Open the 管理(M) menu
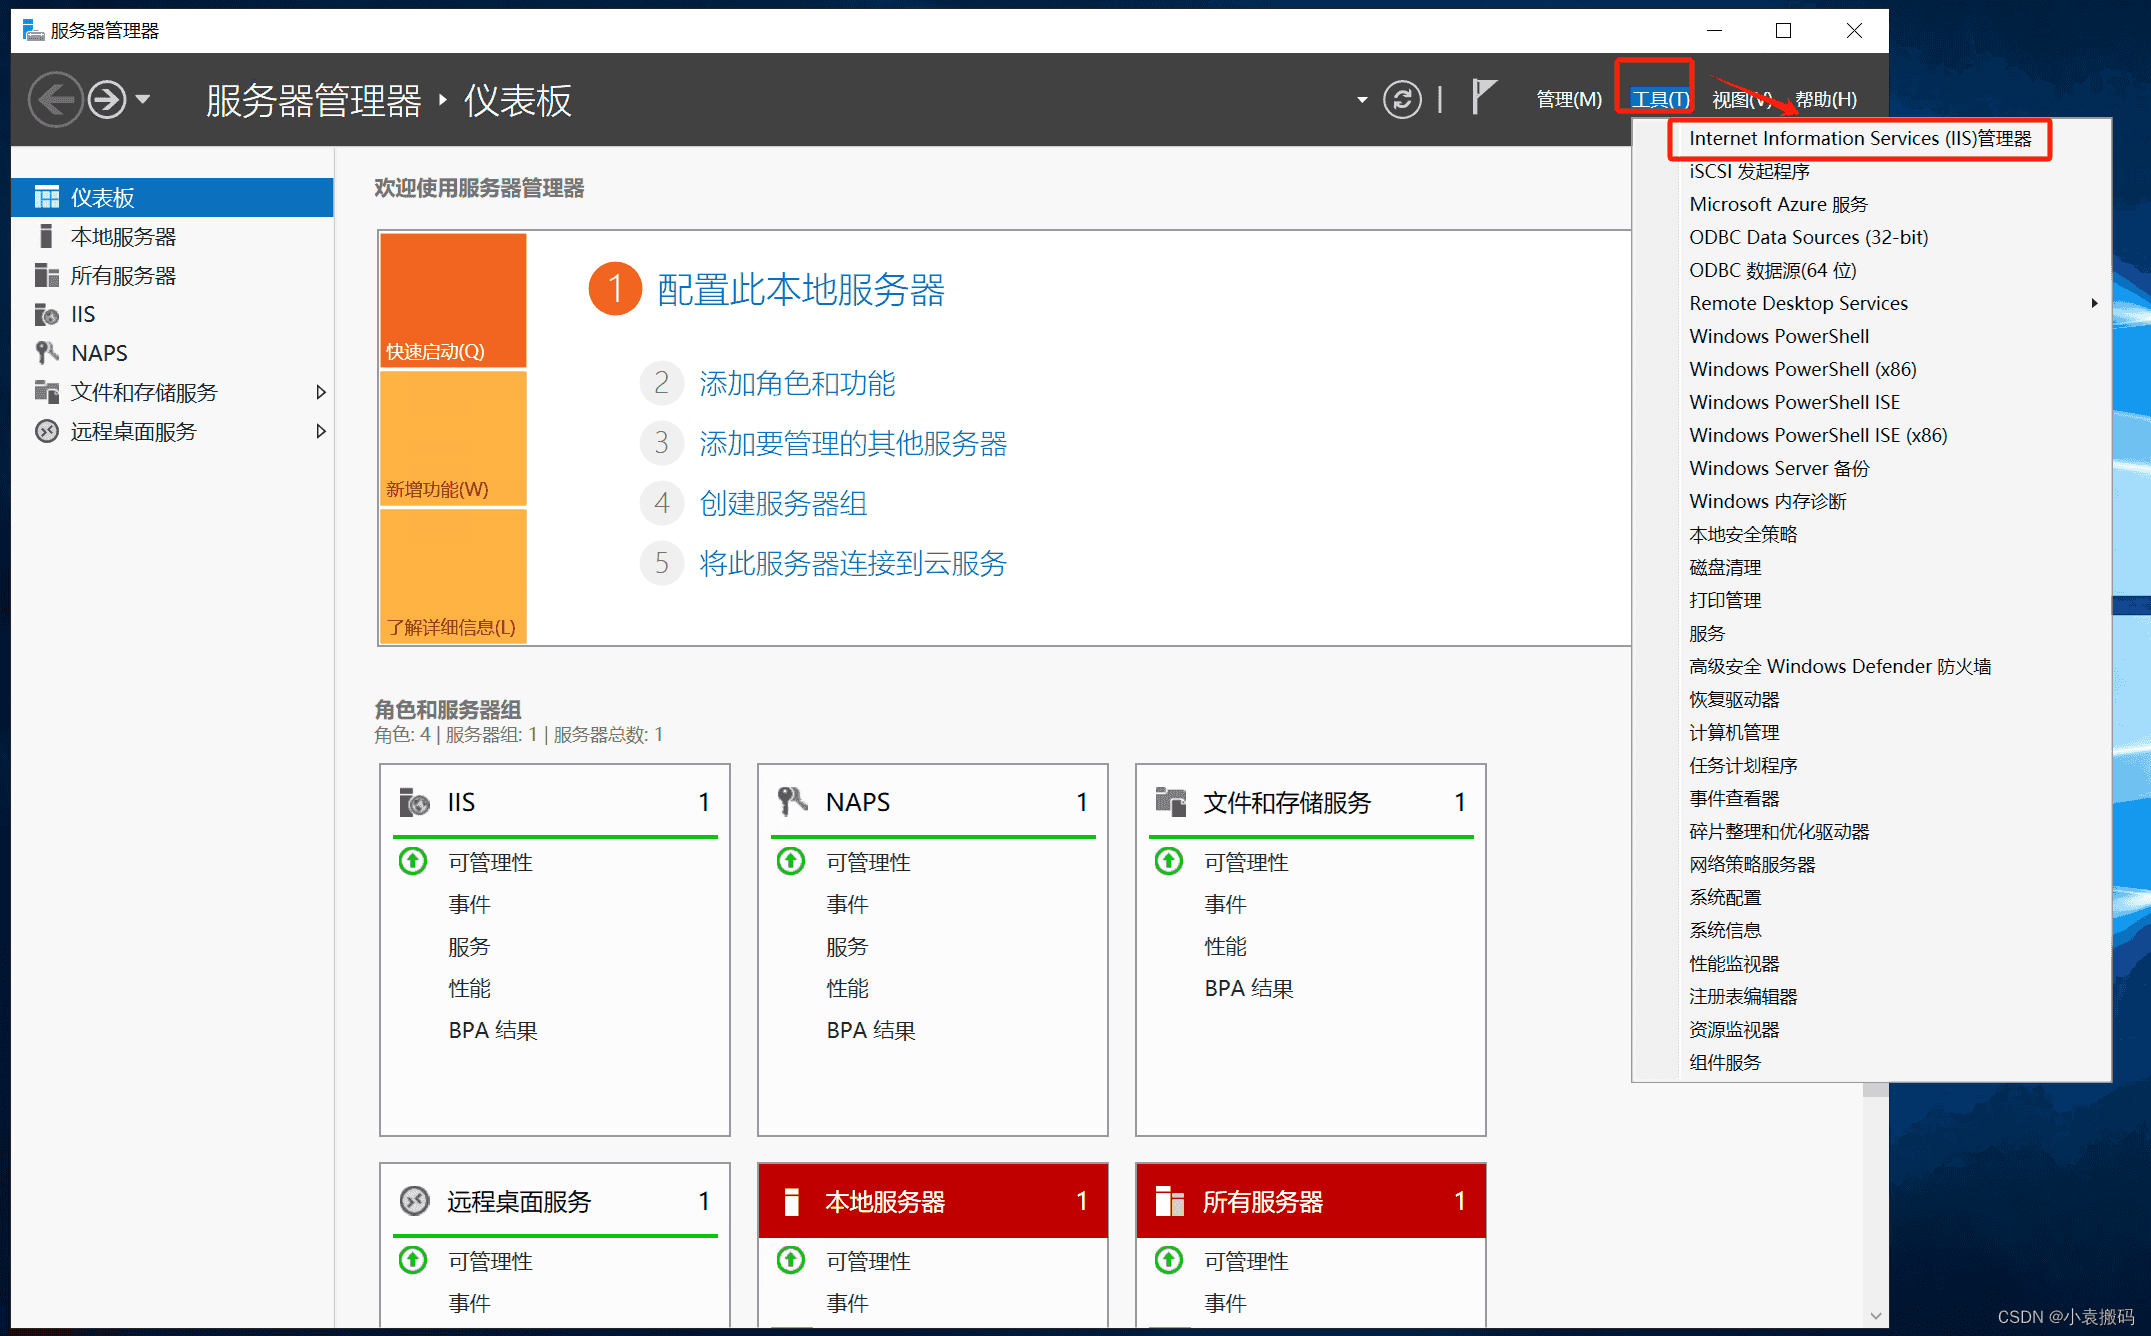 (x=1568, y=99)
